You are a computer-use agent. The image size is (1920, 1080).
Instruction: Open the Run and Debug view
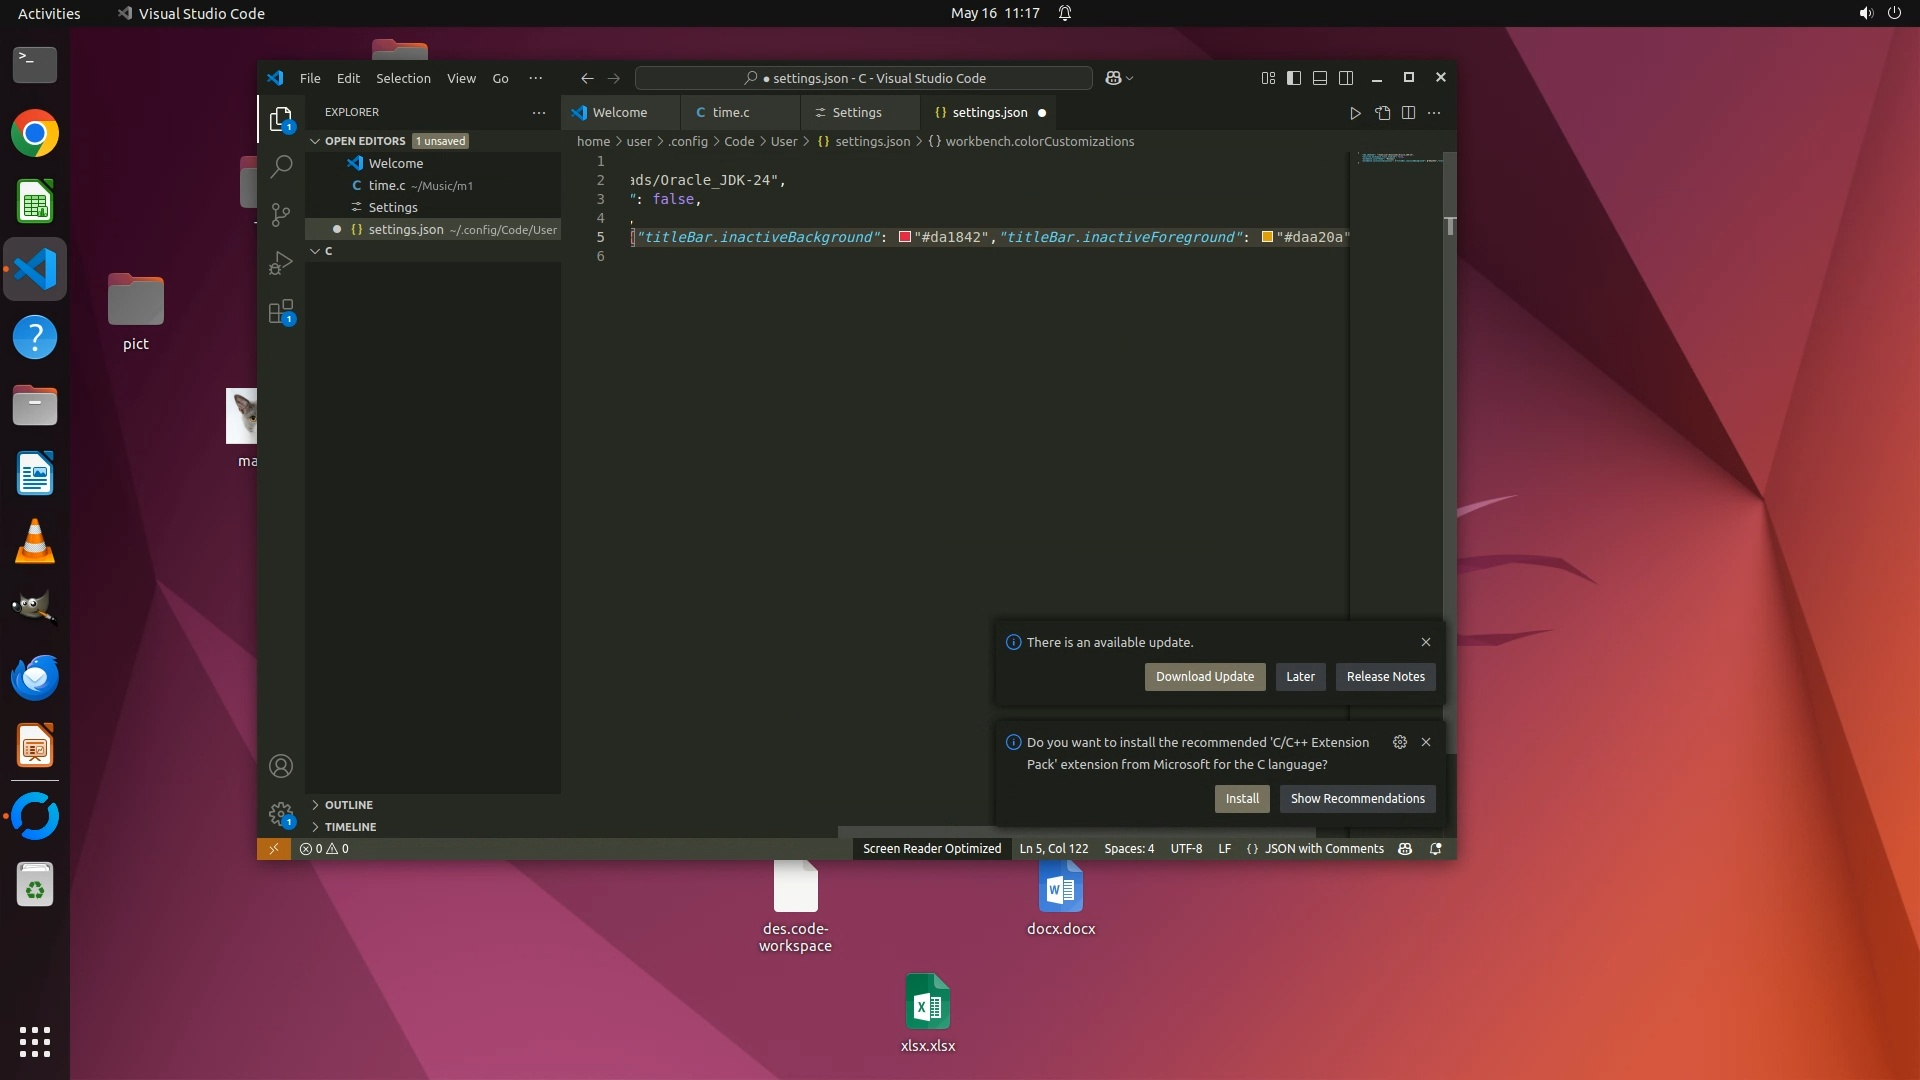pos(281,263)
